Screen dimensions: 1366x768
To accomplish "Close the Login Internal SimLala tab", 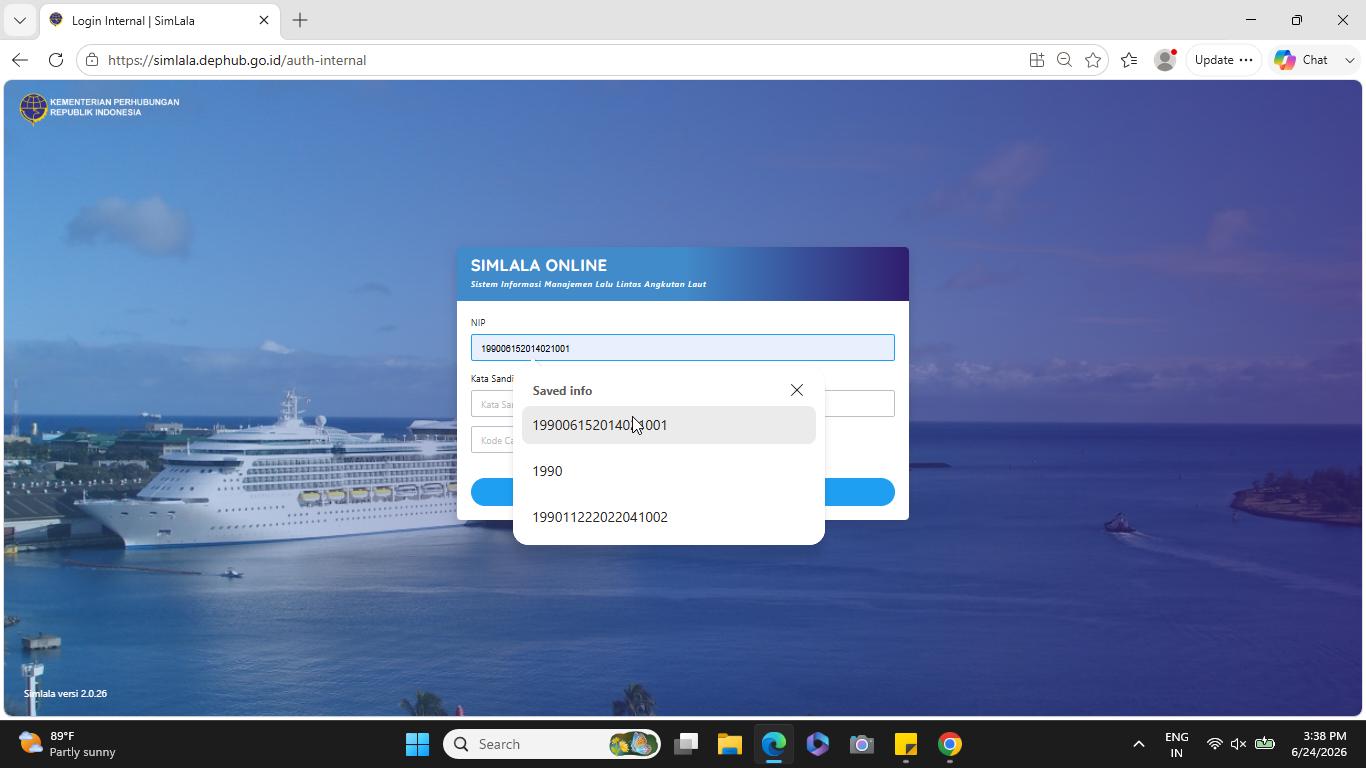I will tap(264, 20).
